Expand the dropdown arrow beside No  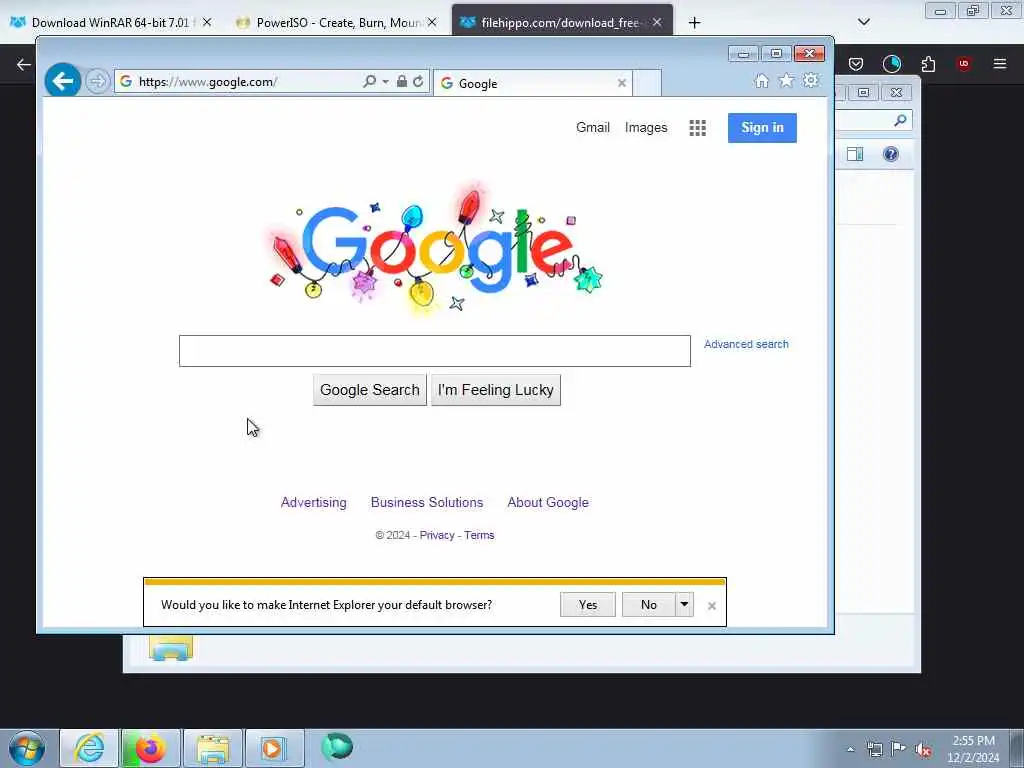(684, 605)
